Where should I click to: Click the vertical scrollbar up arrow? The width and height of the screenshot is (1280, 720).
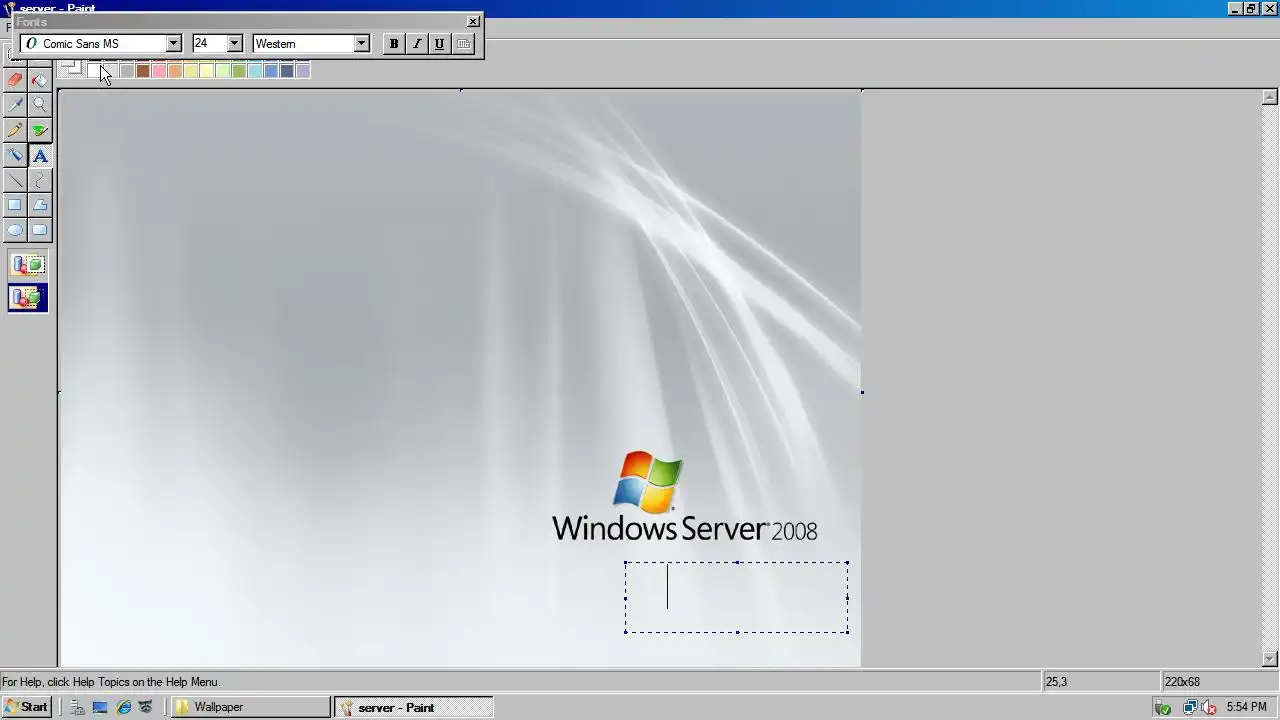pyautogui.click(x=1270, y=97)
